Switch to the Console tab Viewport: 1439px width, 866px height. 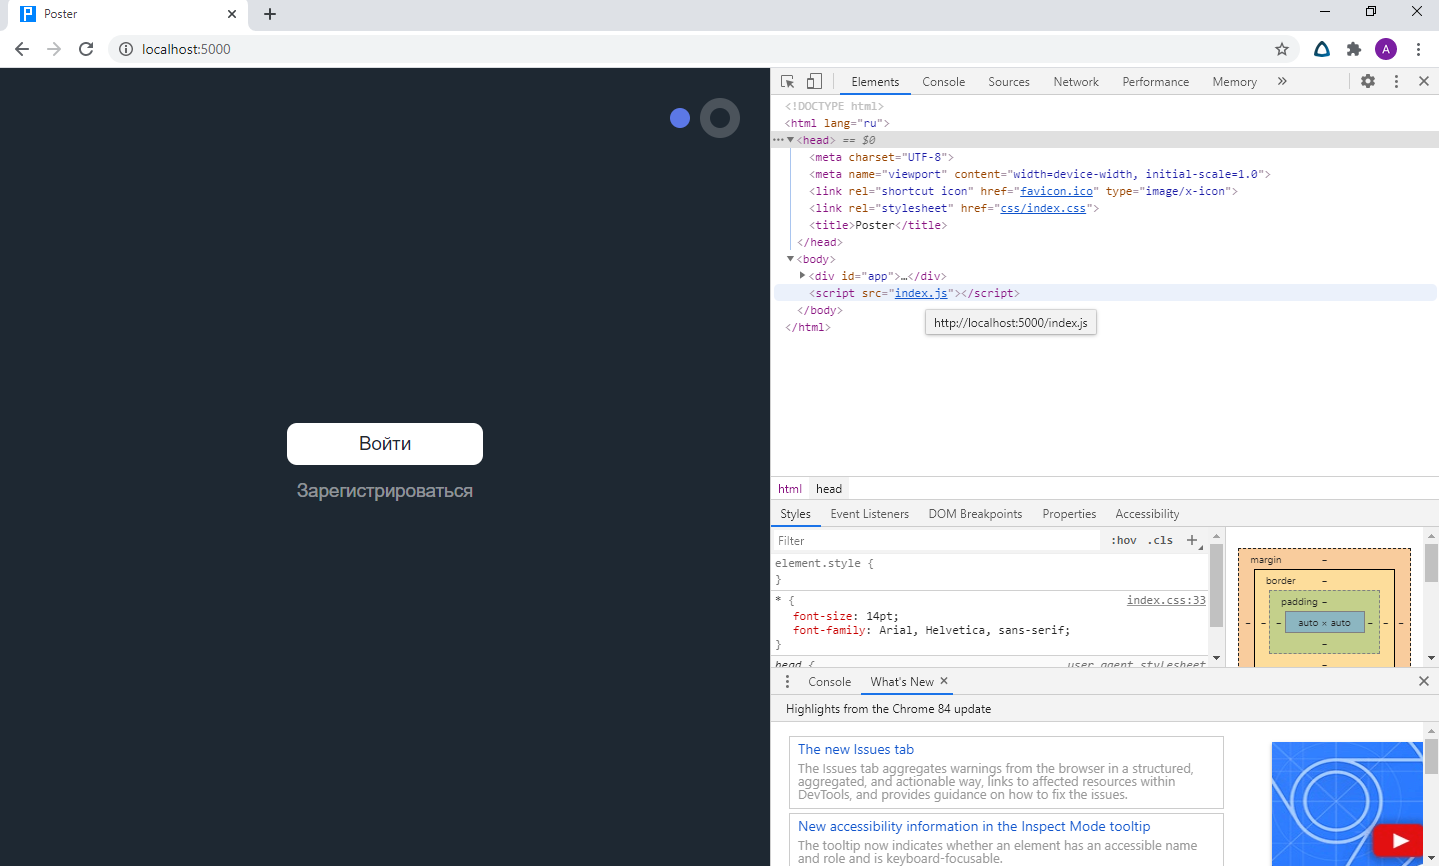click(x=943, y=82)
